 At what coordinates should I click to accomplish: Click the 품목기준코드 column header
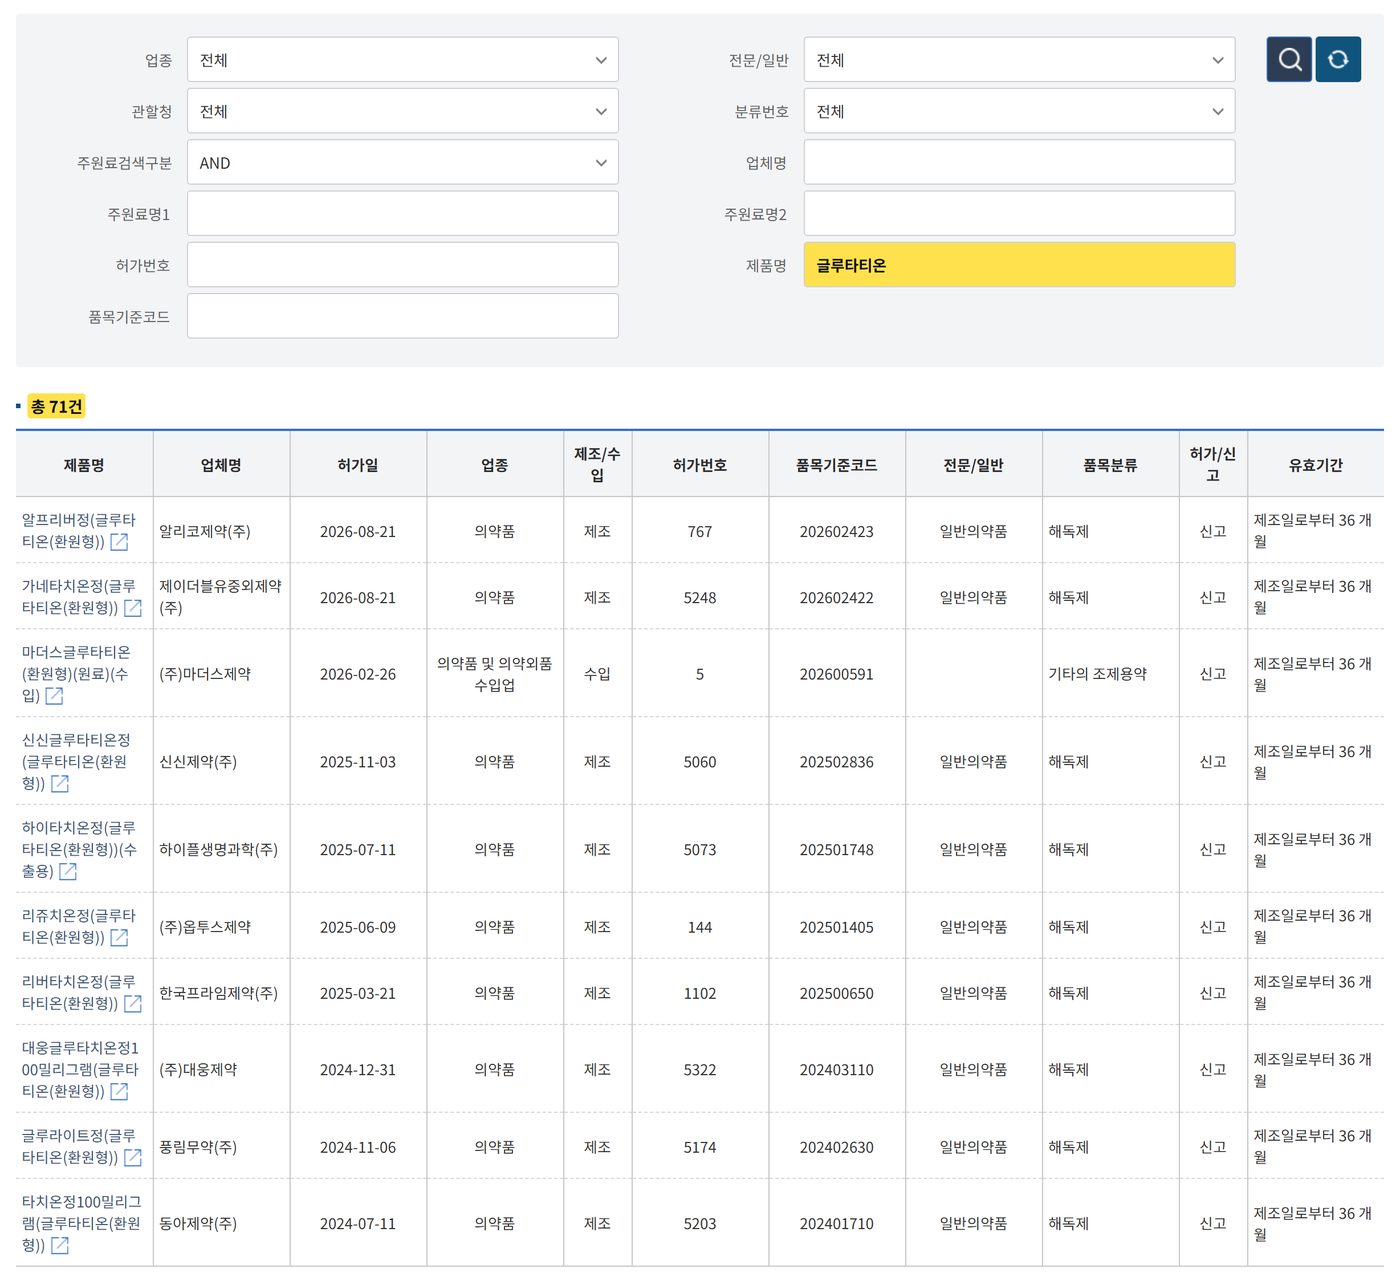[x=837, y=465]
